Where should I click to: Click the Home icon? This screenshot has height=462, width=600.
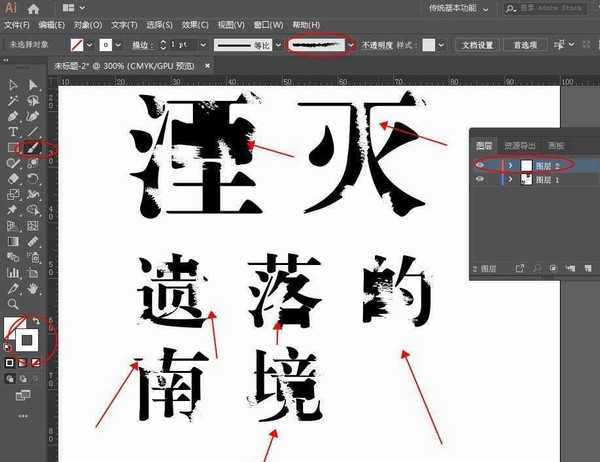coord(34,8)
